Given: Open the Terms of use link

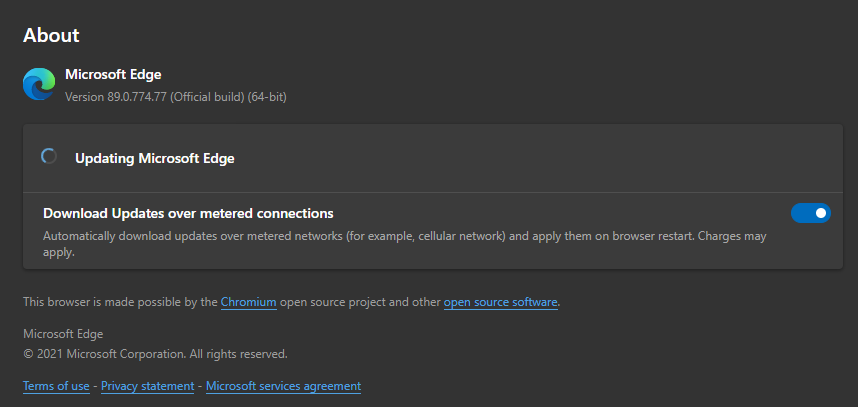Looking at the screenshot, I should coord(56,386).
